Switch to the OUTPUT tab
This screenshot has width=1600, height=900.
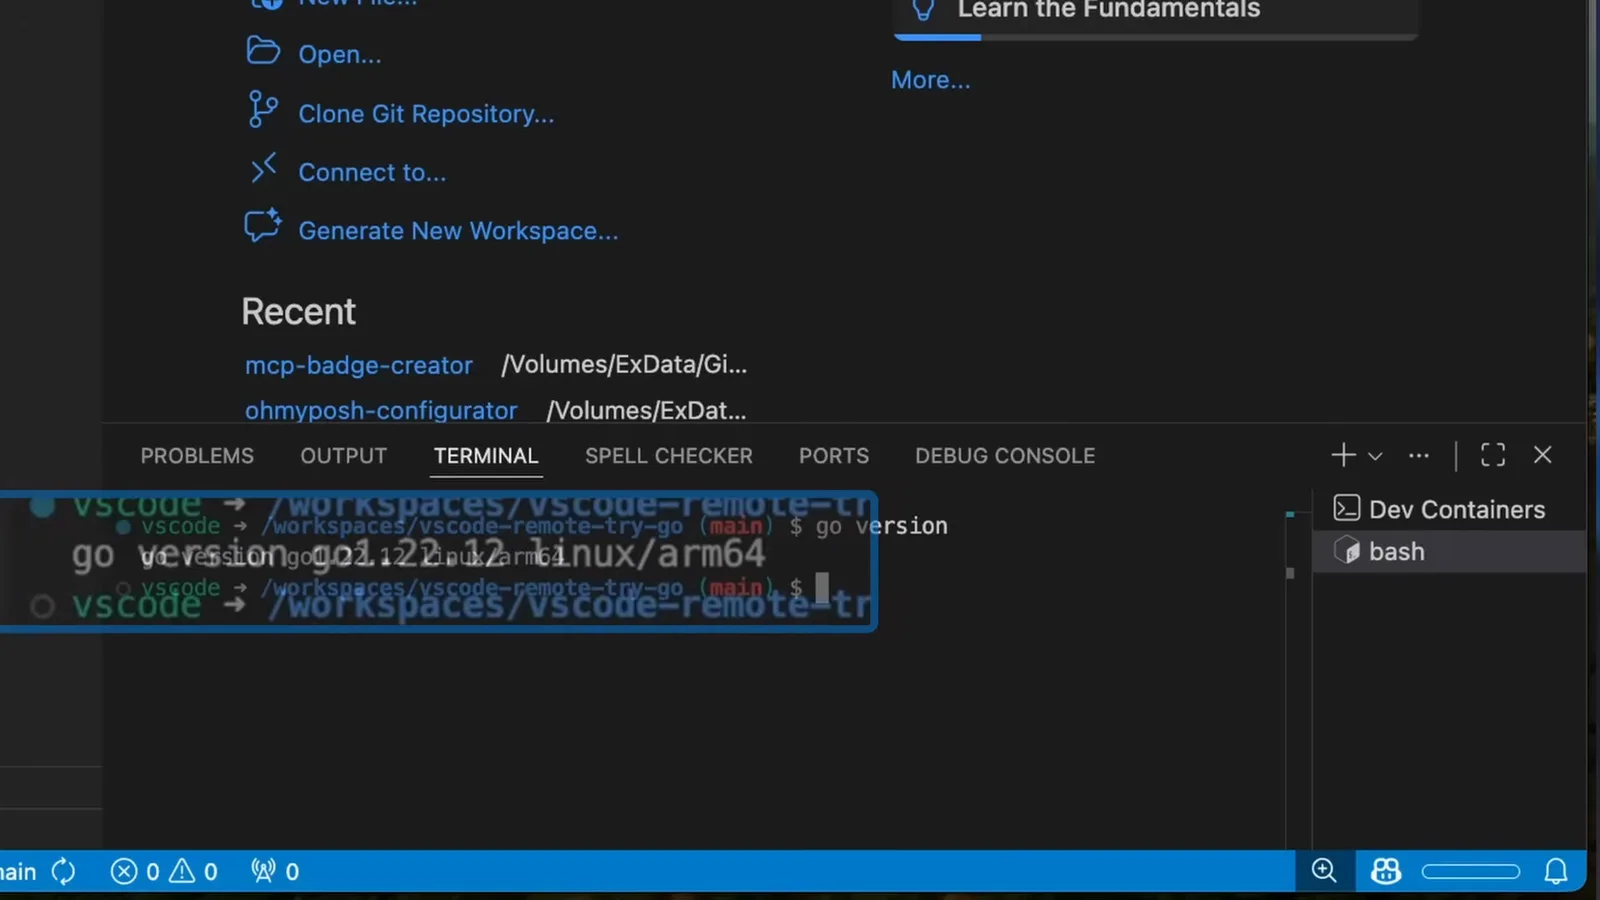[344, 456]
